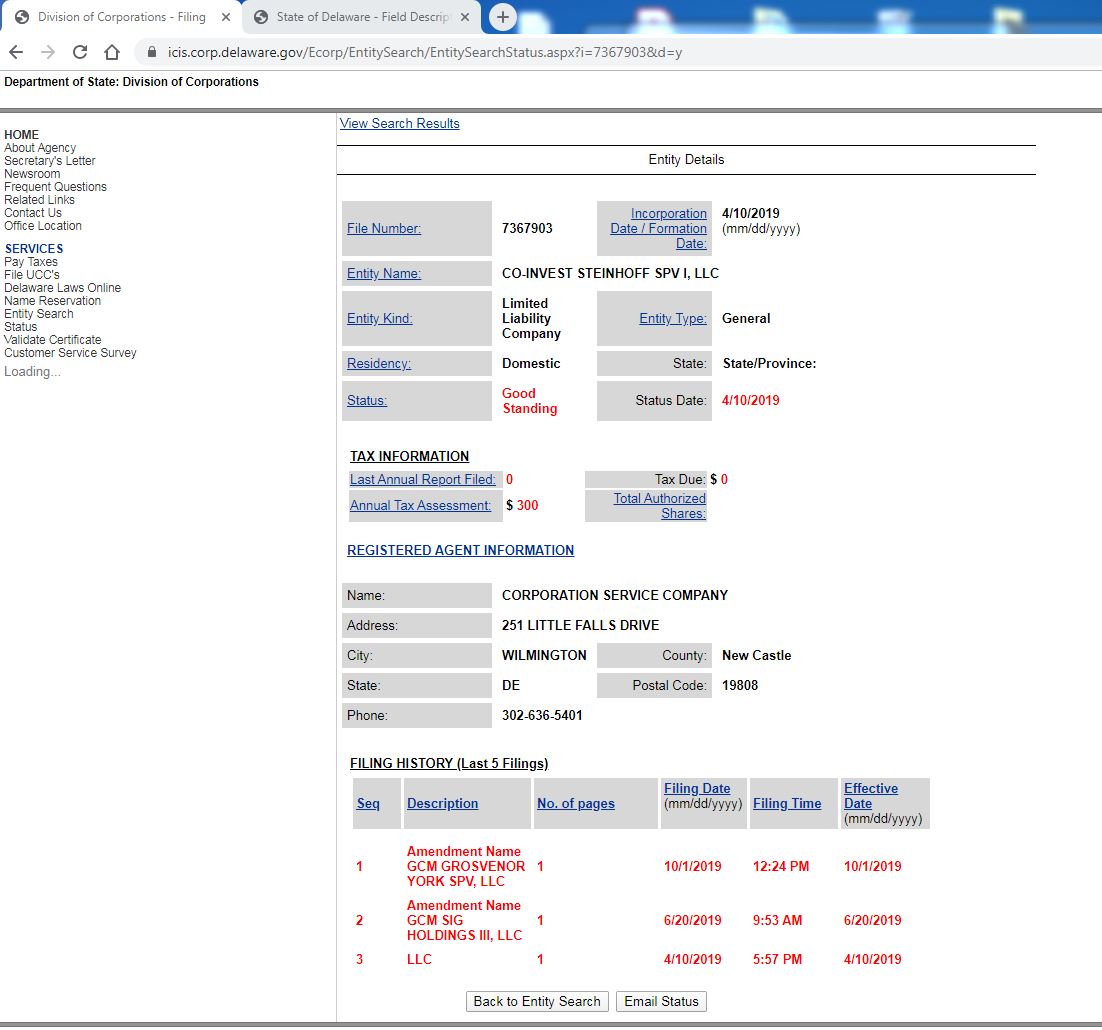Open Frequent Questions sidebar item
Image resolution: width=1102 pixels, height=1030 pixels.
click(56, 187)
